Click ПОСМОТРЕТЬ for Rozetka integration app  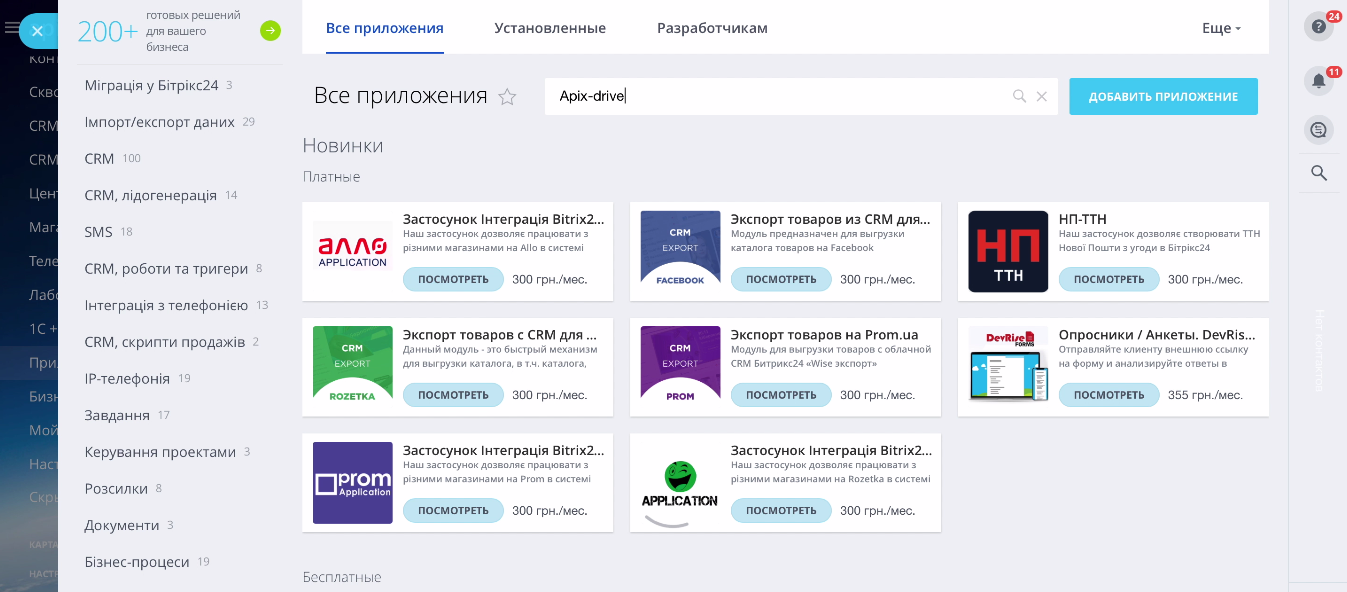pos(781,511)
